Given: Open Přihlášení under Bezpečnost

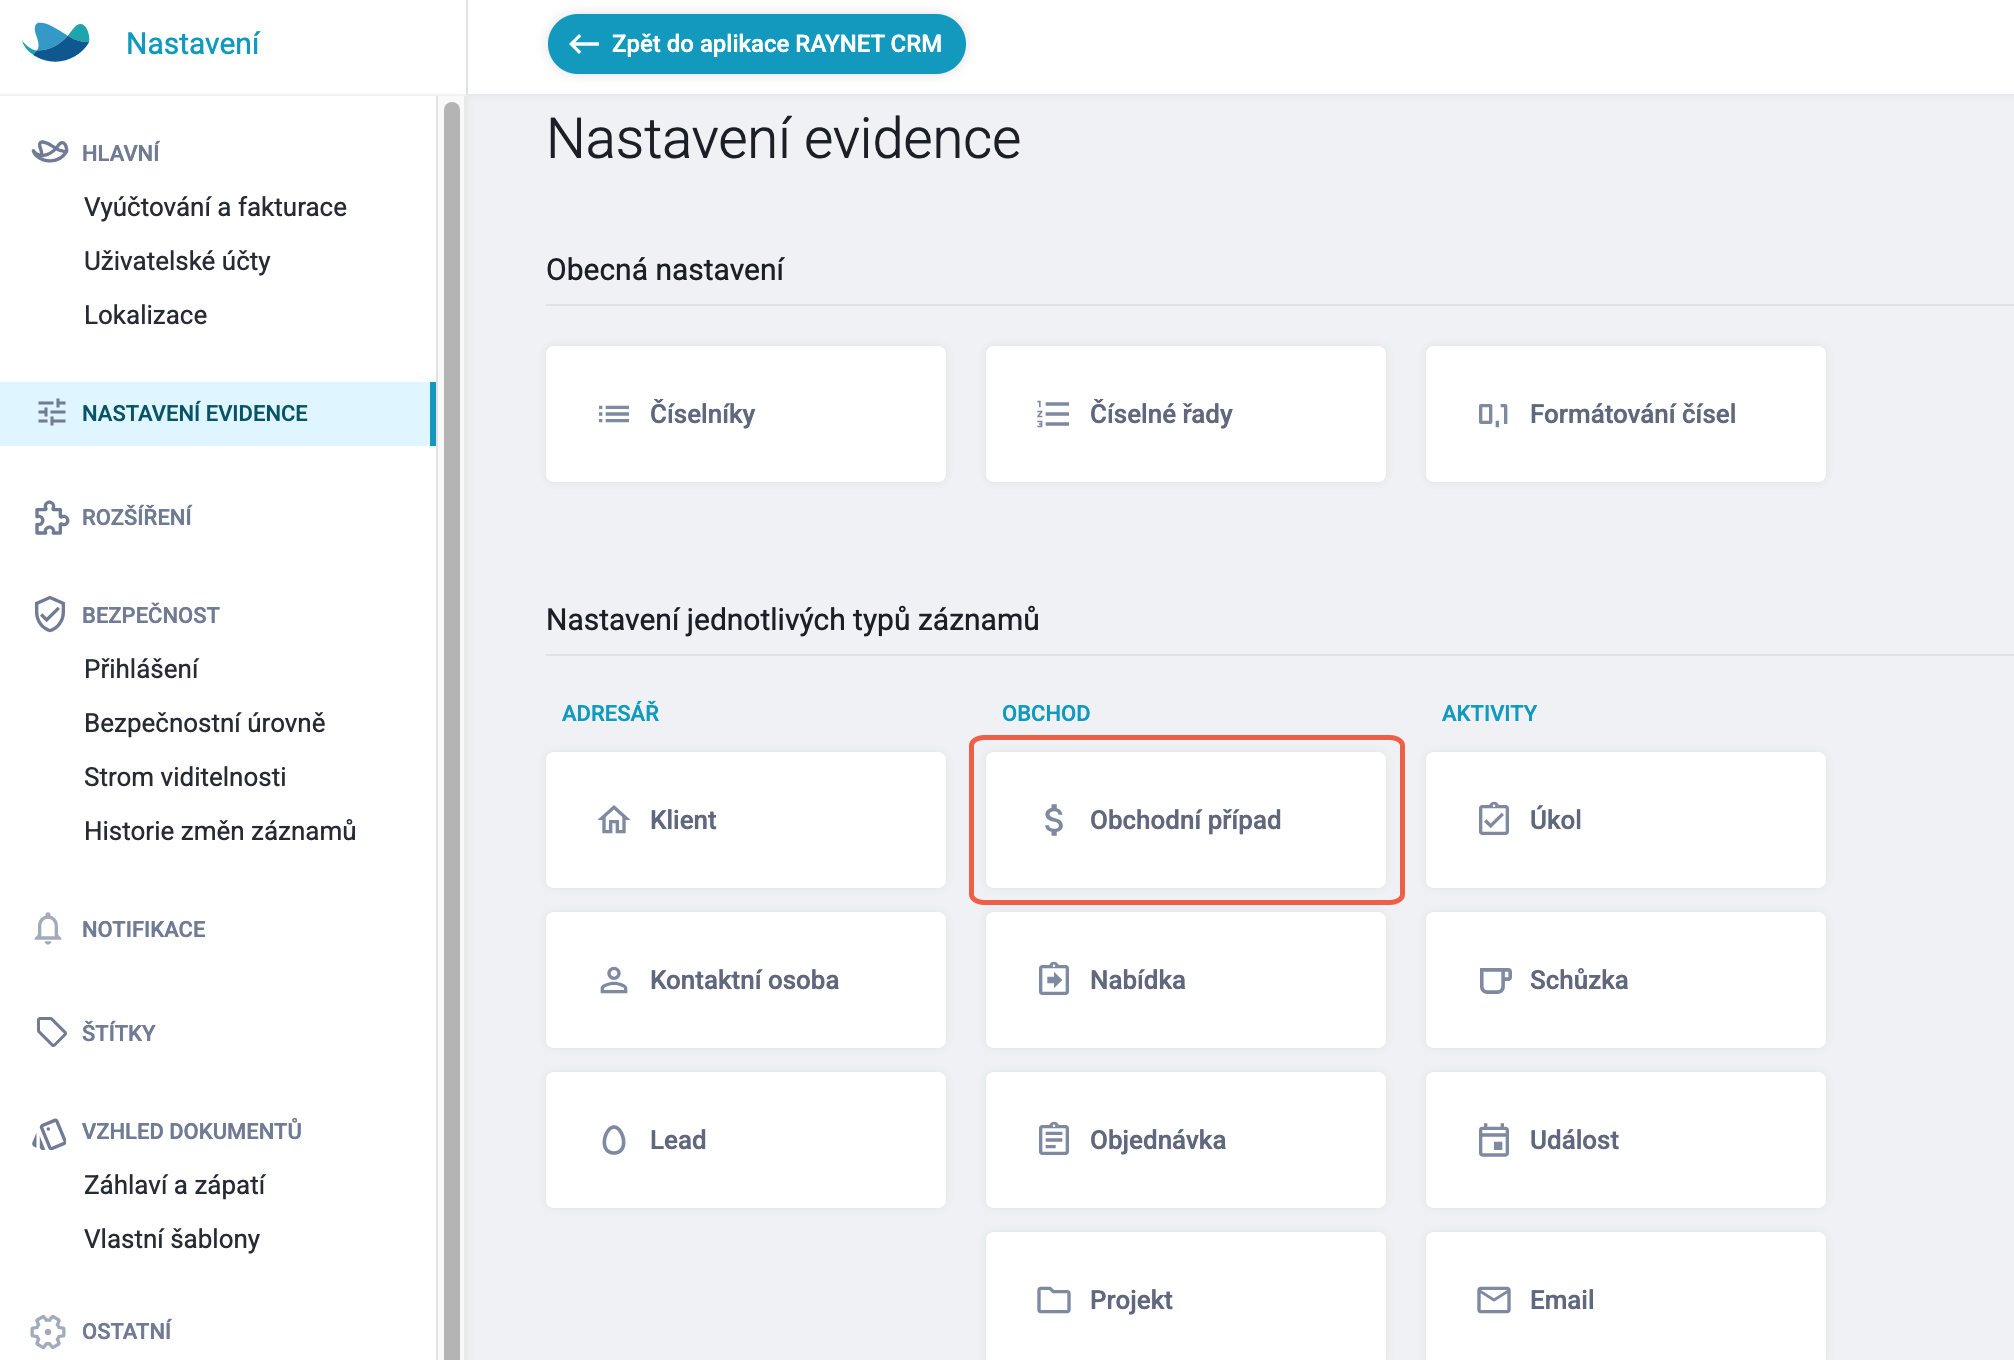Looking at the screenshot, I should click(x=141, y=669).
